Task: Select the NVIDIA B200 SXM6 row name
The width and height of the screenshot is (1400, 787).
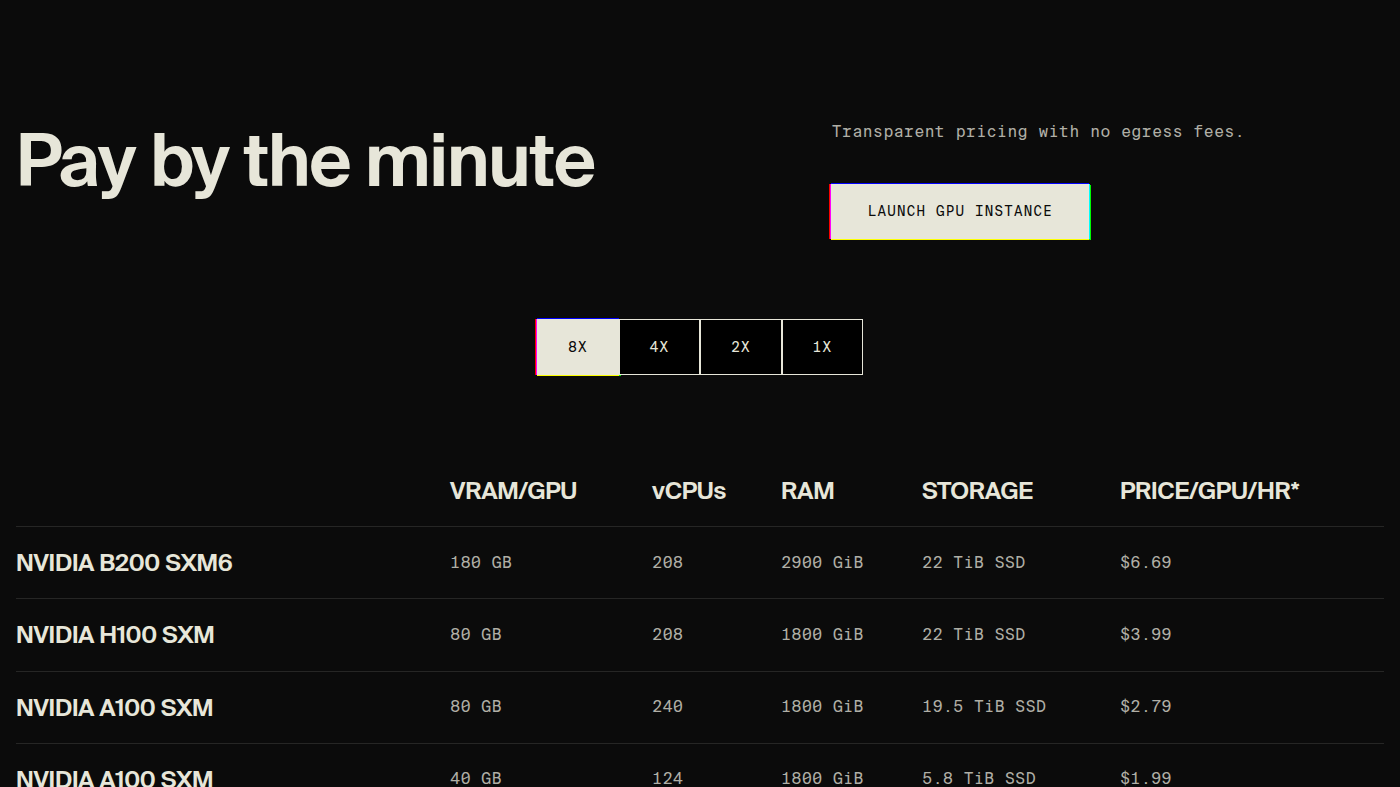Action: tap(124, 563)
